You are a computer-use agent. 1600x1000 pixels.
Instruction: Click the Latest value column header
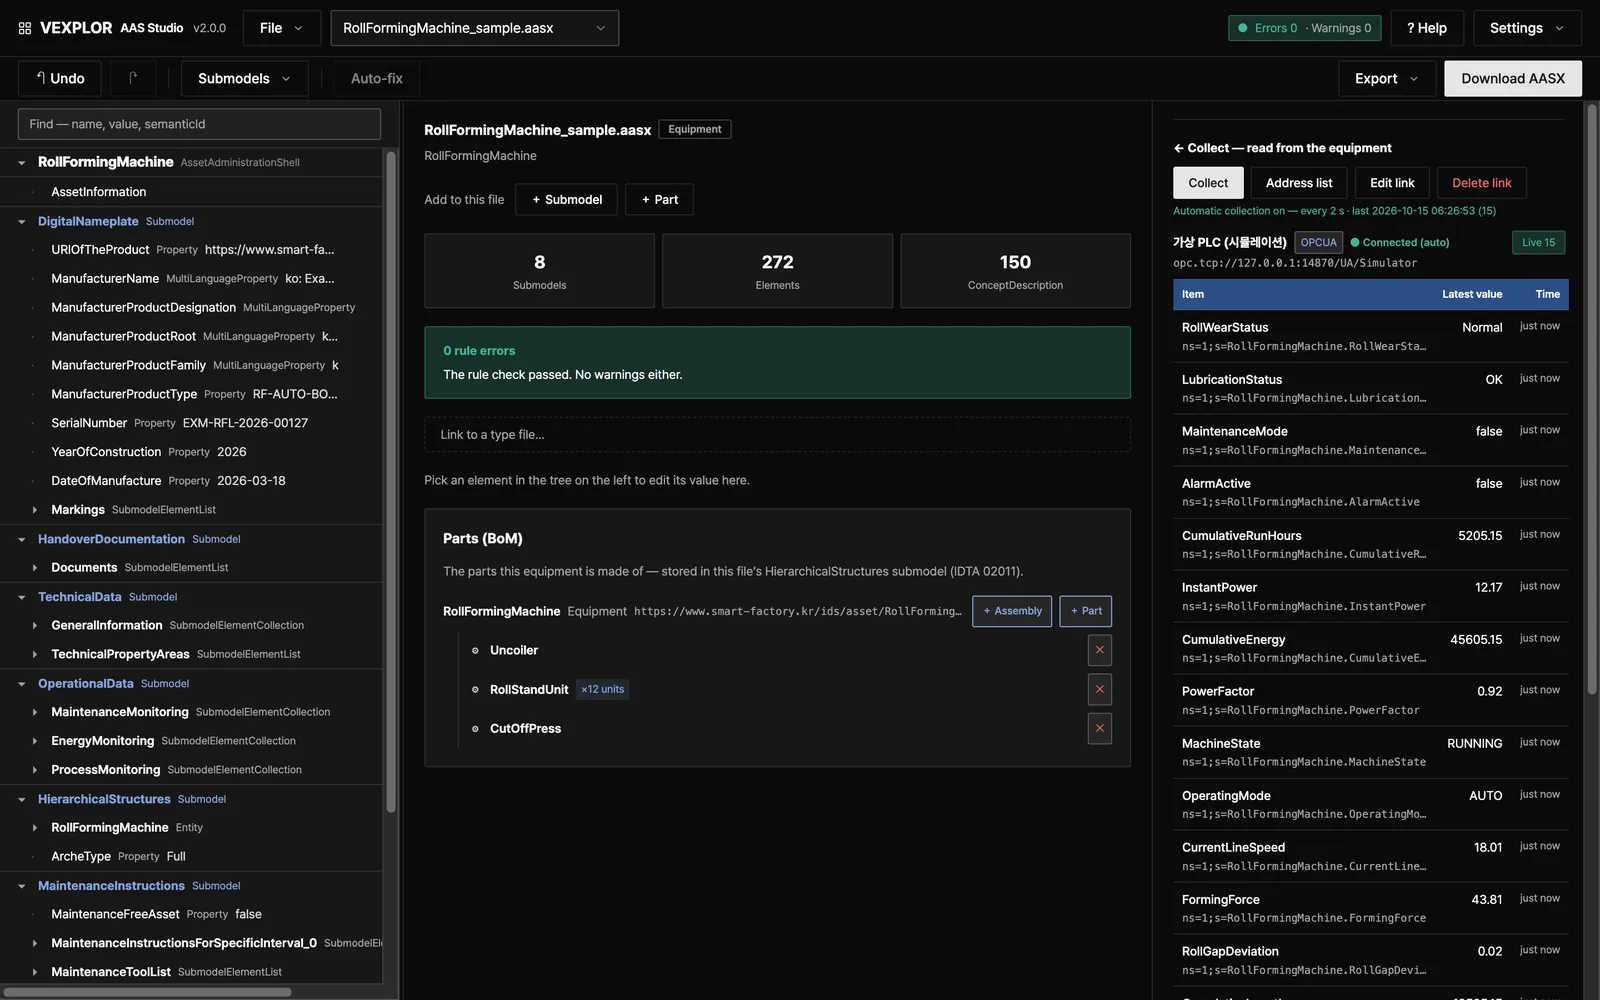click(x=1471, y=294)
